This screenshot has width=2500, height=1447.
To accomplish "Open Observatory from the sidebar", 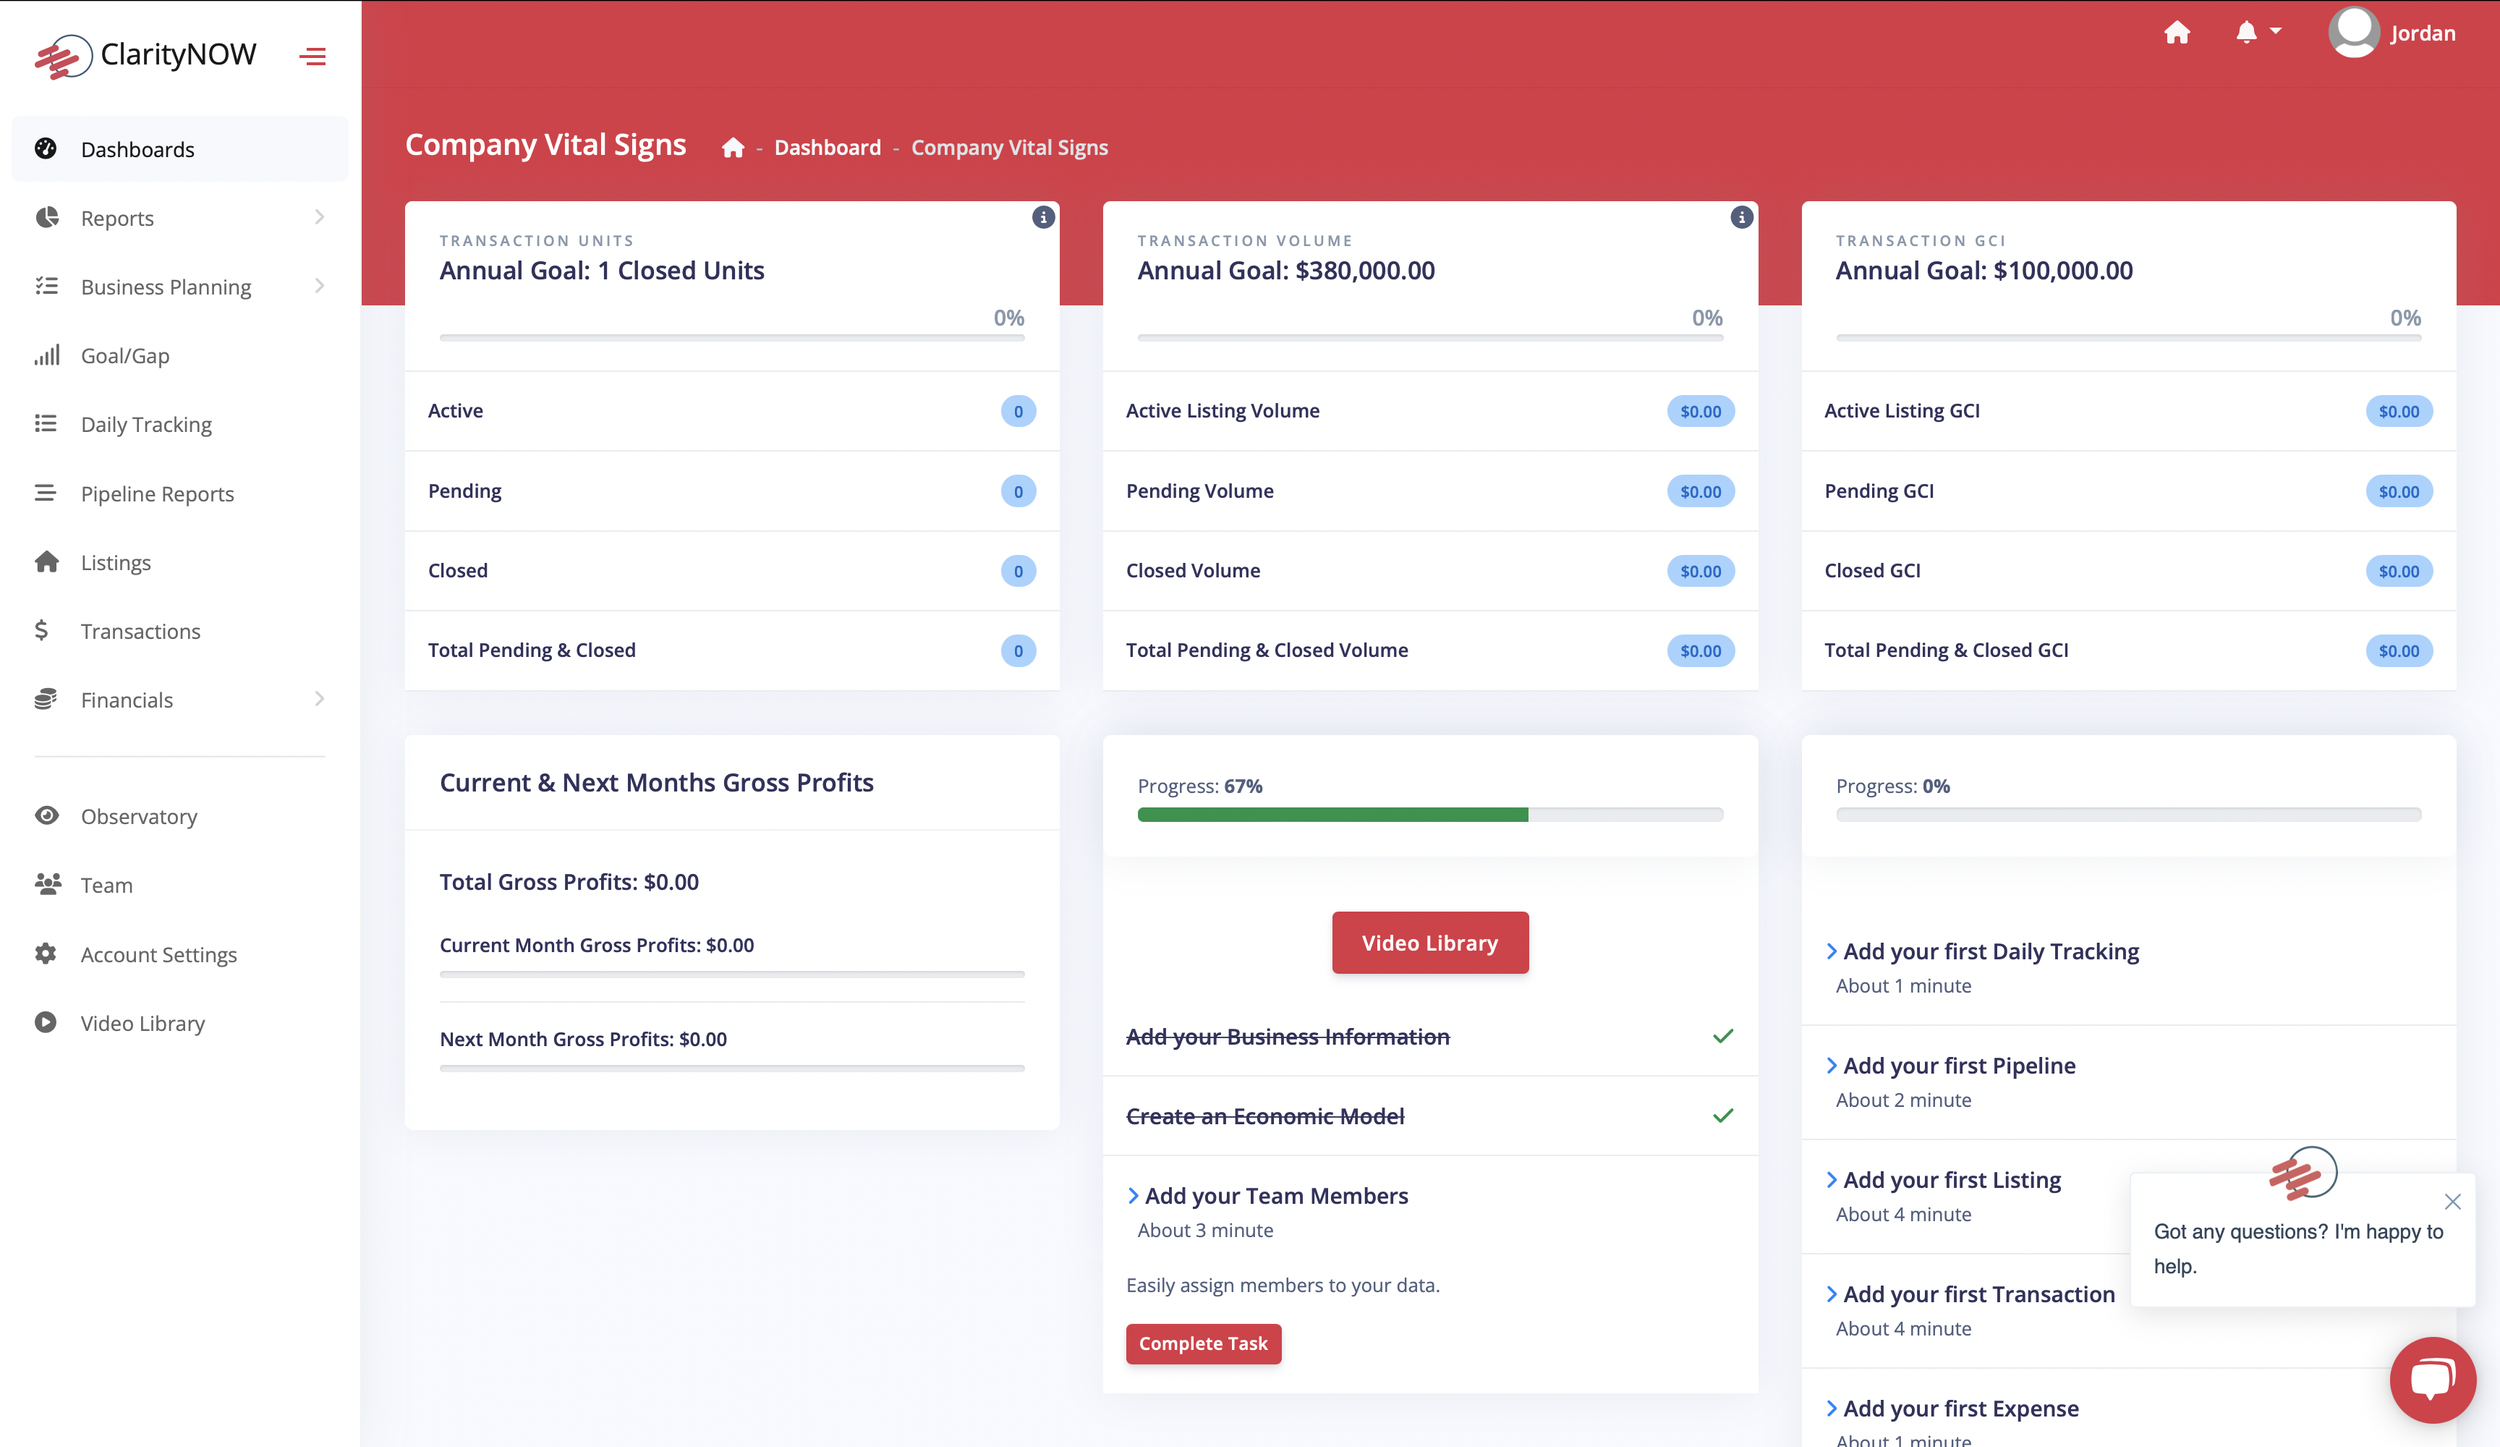I will (x=139, y=816).
